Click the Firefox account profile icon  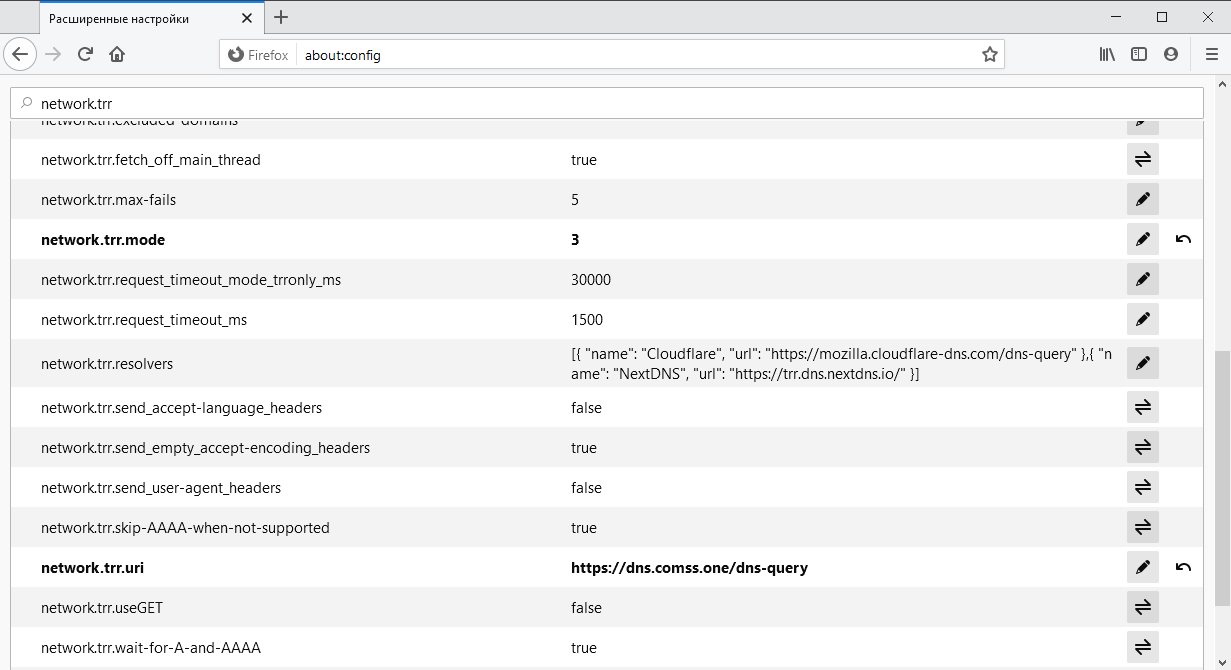pos(1171,54)
